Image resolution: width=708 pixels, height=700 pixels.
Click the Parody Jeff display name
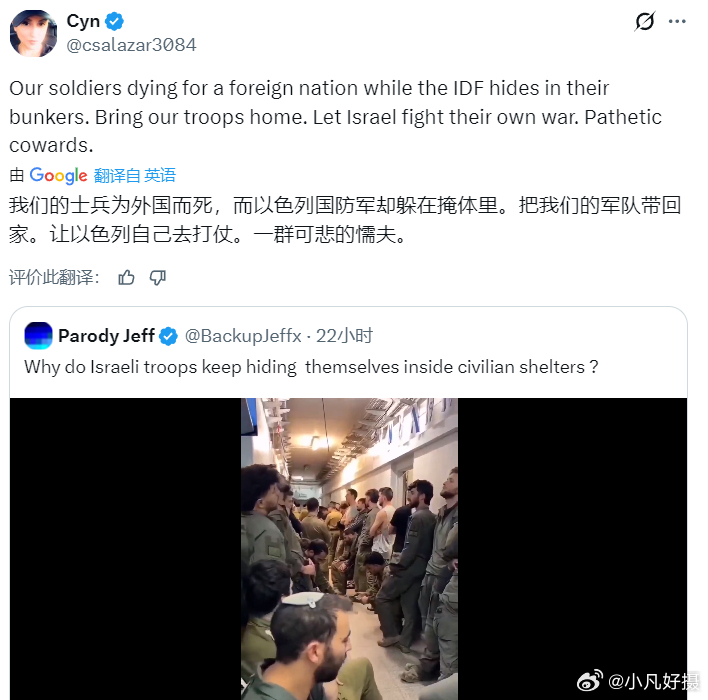(107, 336)
